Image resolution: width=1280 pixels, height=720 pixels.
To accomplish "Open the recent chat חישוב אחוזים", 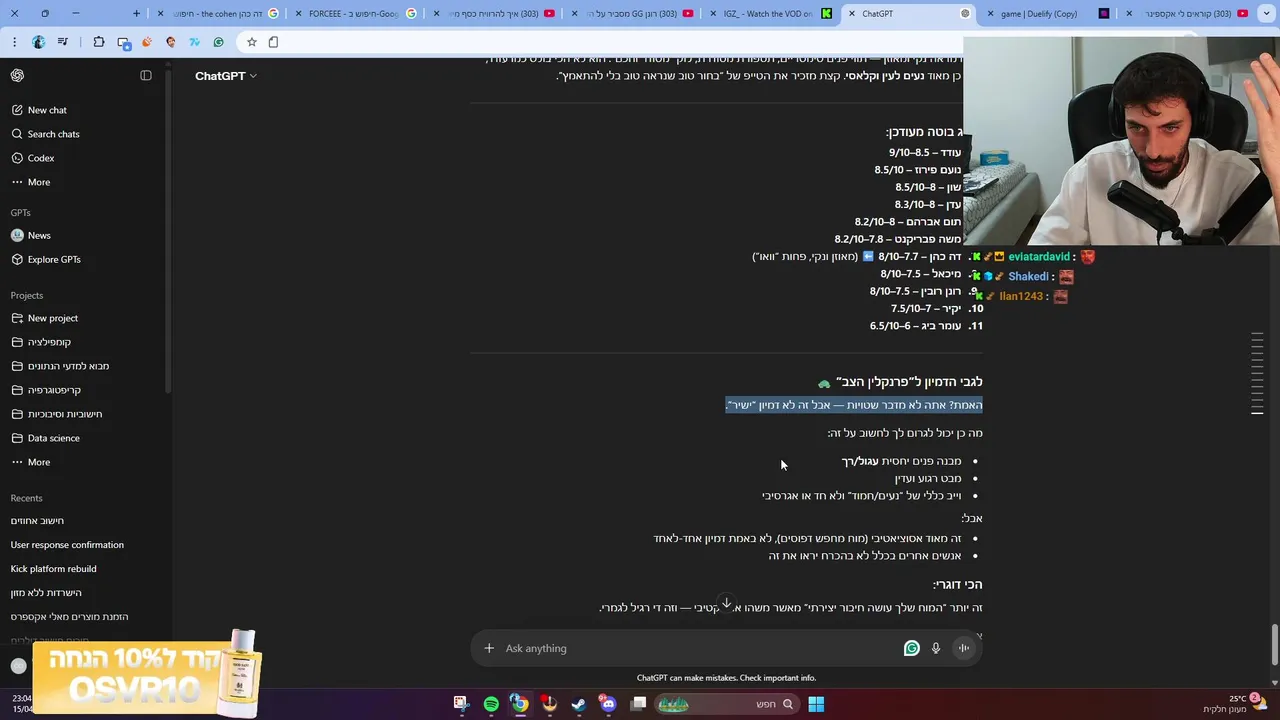I will point(37,521).
